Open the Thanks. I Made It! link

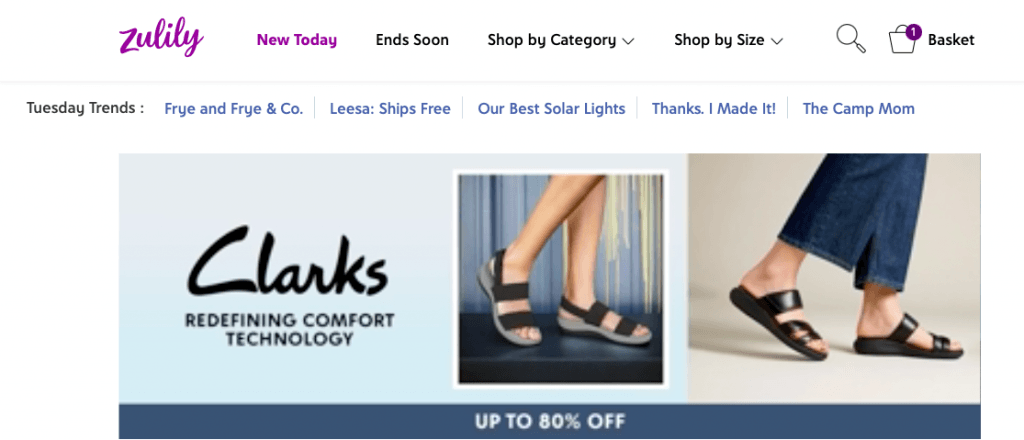[x=714, y=108]
